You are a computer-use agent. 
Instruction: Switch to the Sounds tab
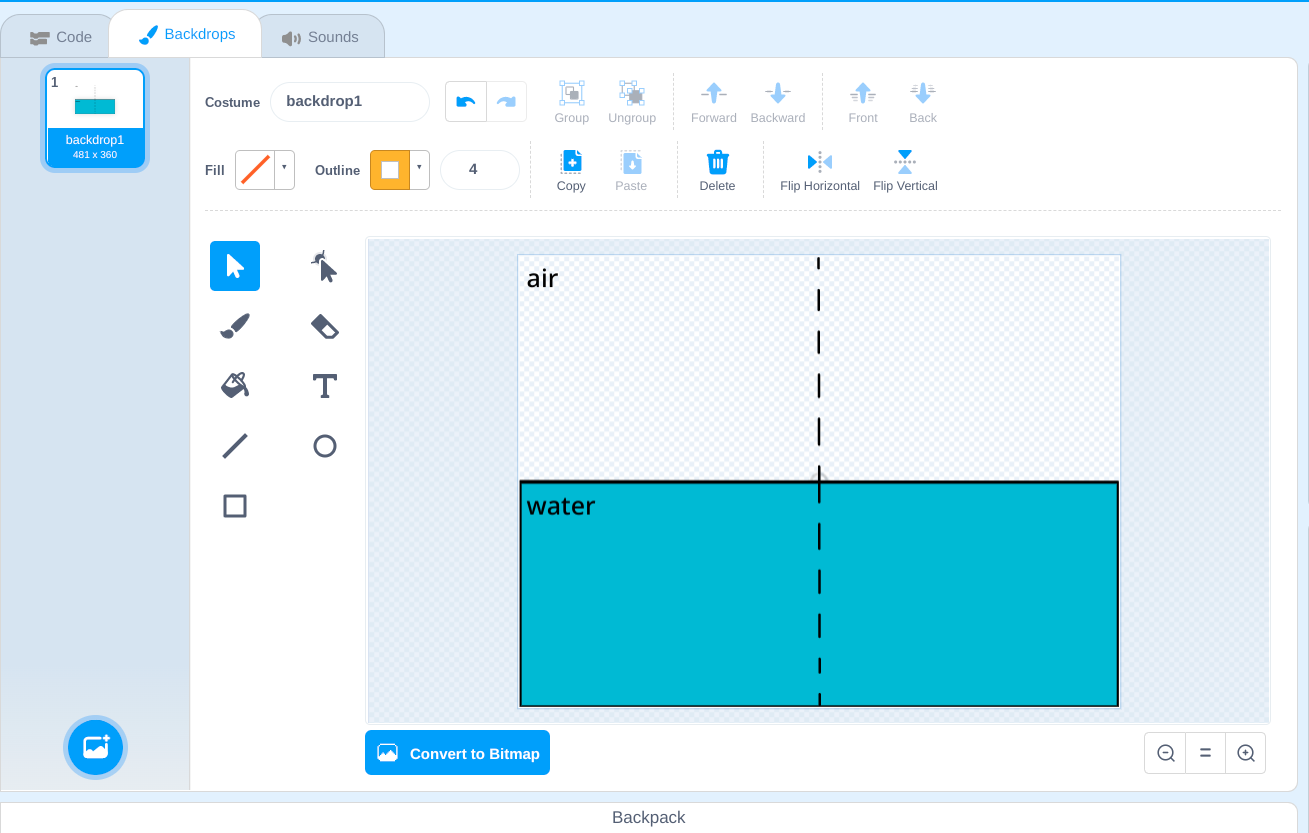(320, 37)
